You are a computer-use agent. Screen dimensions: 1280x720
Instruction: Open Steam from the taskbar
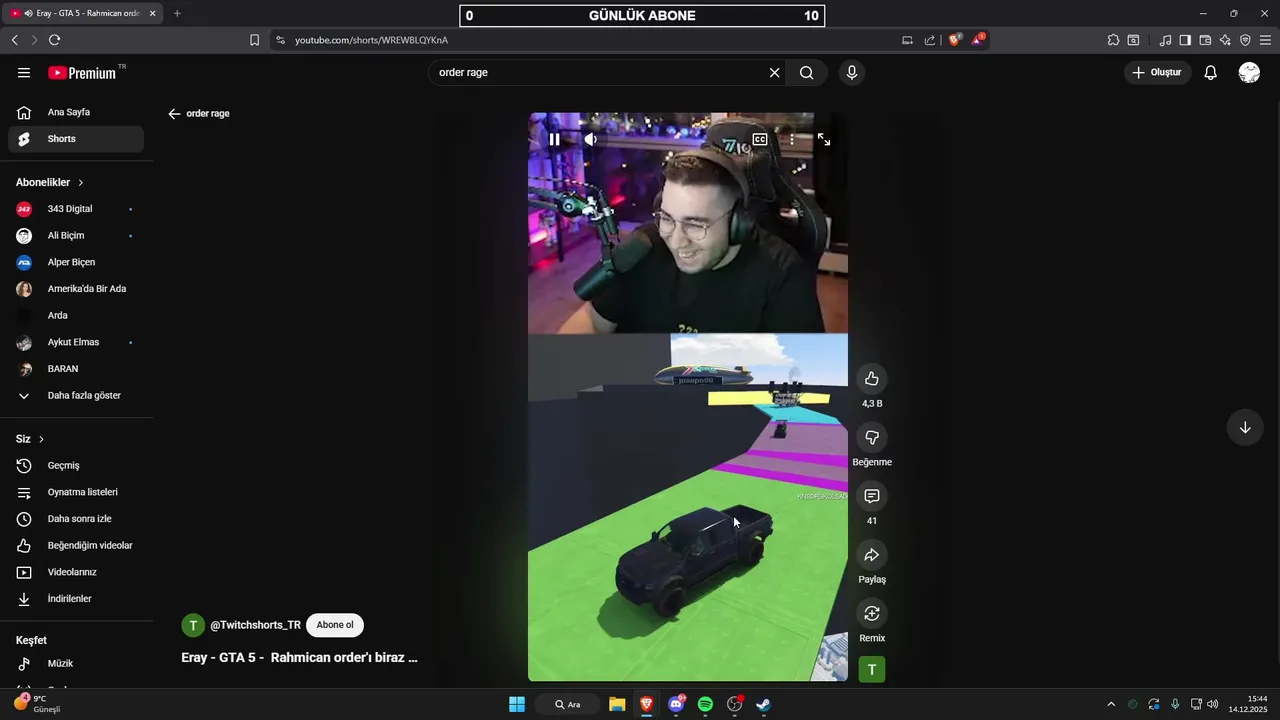click(x=763, y=704)
